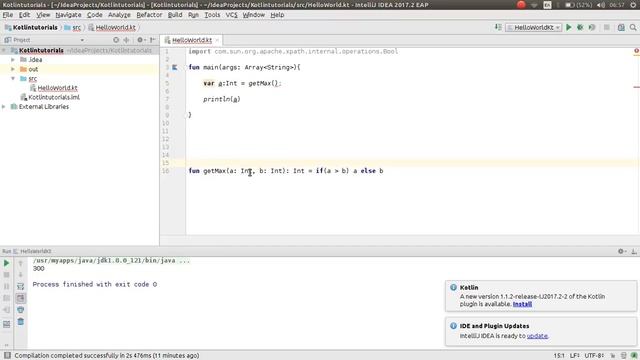640x360 pixels.
Task: Open the LF line separator selector
Action: point(575,356)
